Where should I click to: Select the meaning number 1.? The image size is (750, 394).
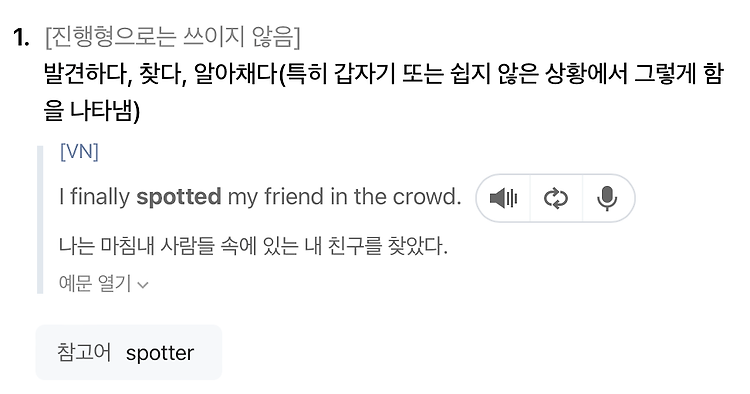coord(21,37)
